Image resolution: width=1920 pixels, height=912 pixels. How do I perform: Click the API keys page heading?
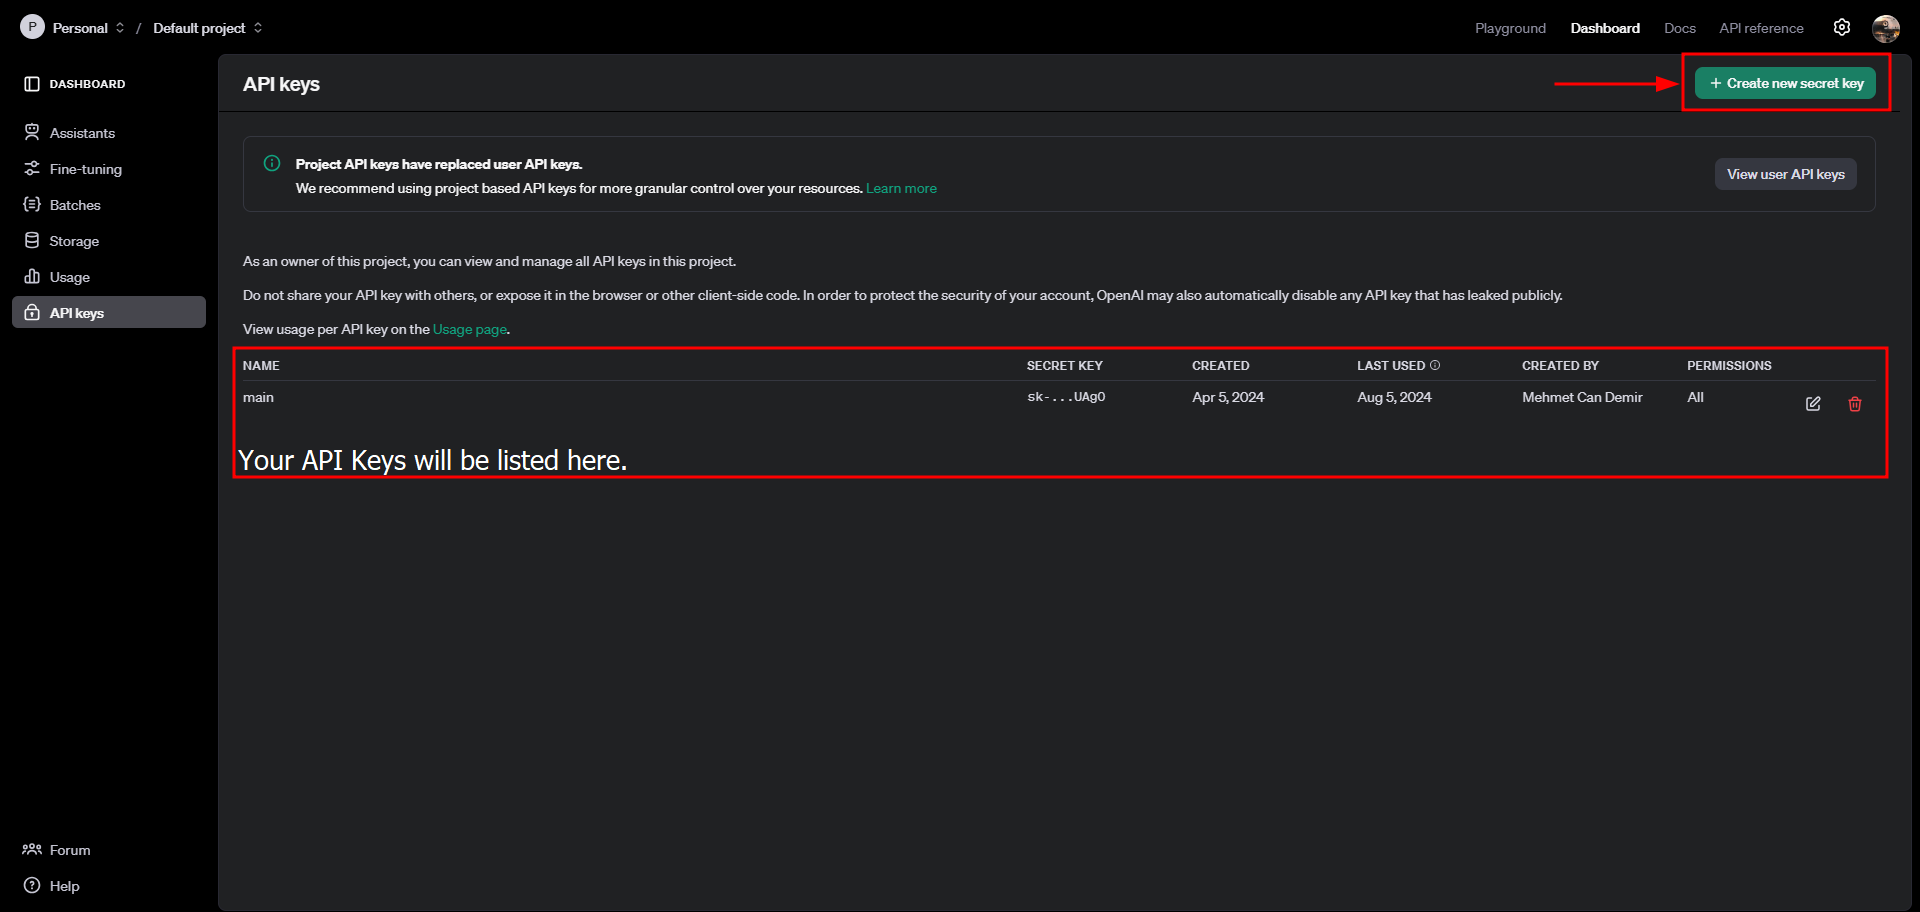(x=281, y=84)
